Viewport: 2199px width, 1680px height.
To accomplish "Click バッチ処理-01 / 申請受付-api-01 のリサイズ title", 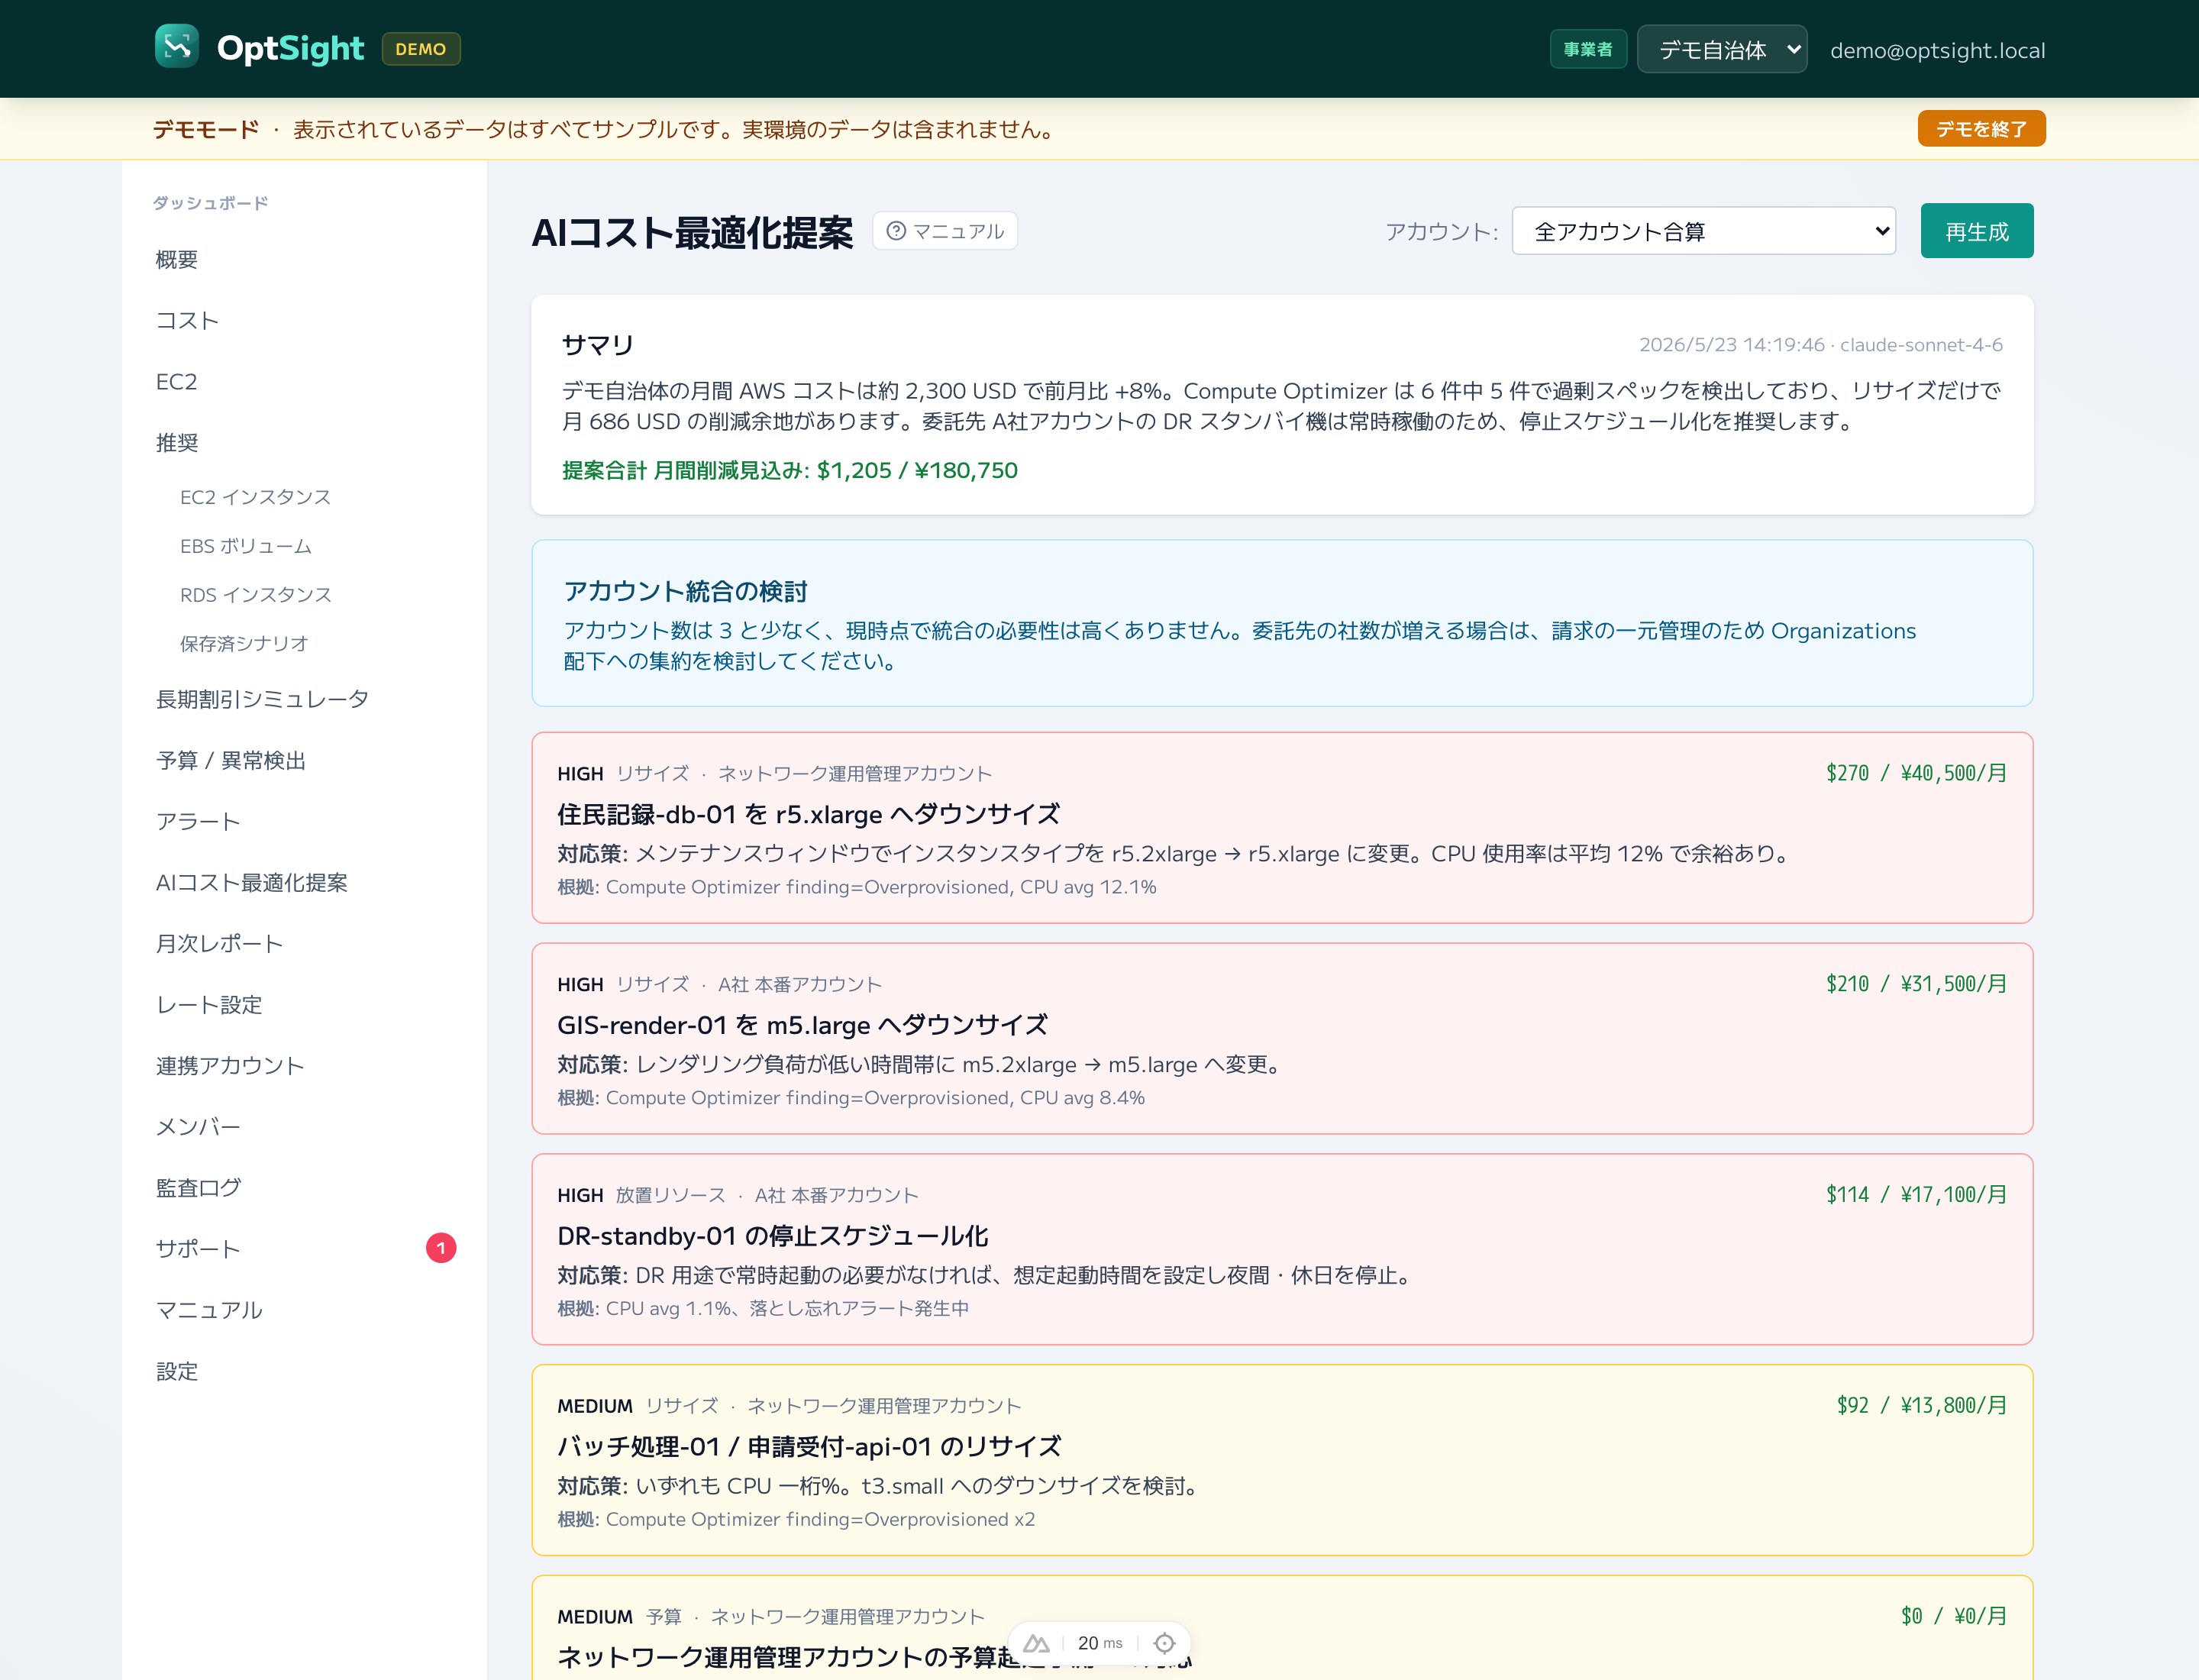I will tap(809, 1447).
